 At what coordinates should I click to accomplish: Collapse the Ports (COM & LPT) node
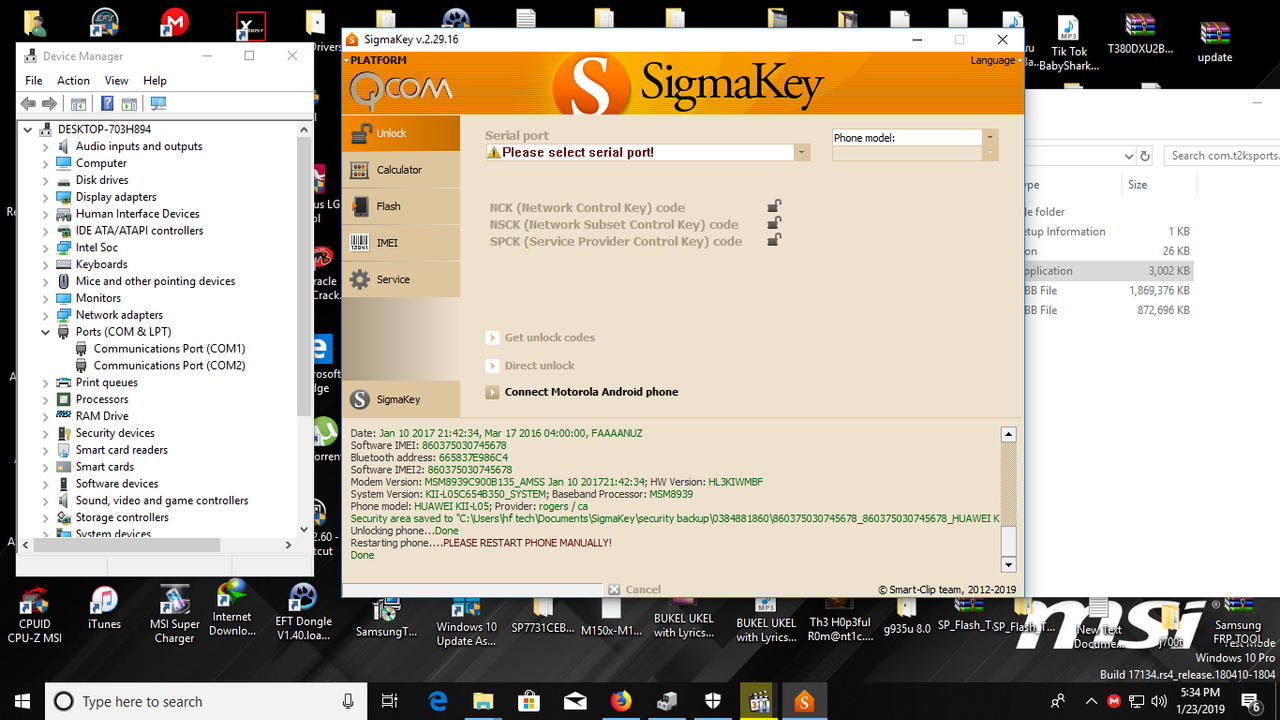47,331
